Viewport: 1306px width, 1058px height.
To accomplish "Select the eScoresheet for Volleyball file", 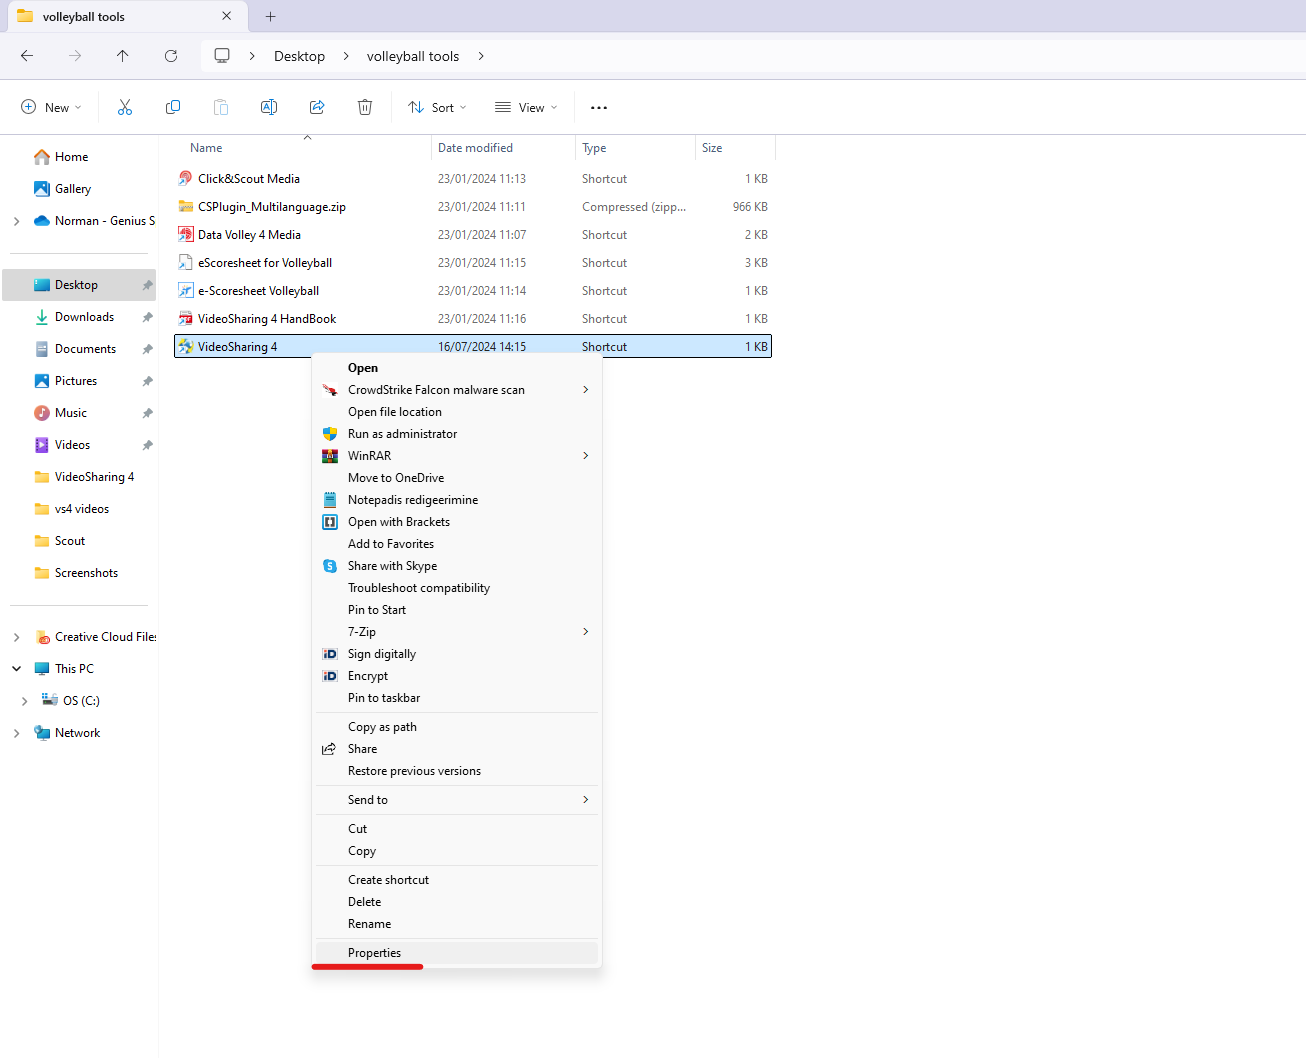I will 473,263.
